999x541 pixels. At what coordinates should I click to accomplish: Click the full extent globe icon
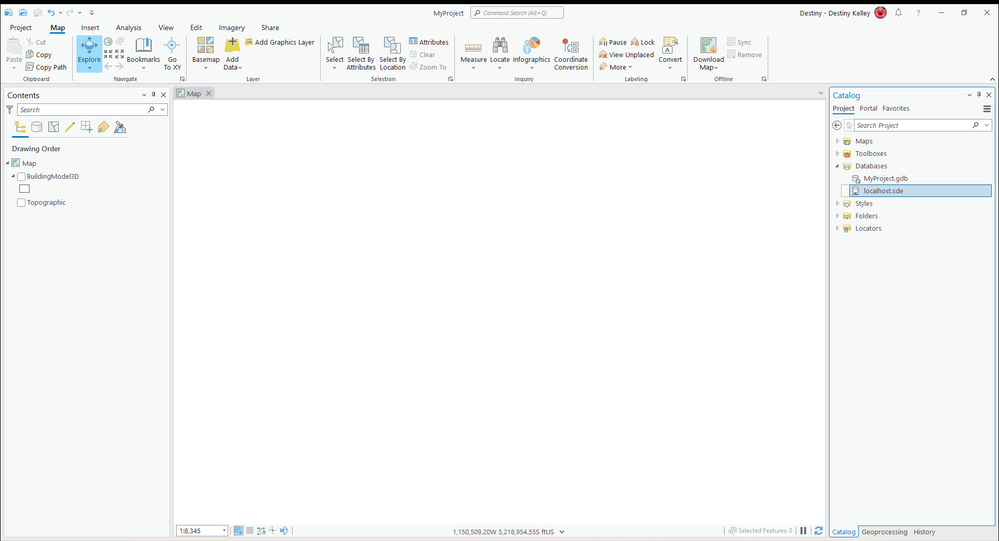click(x=108, y=42)
